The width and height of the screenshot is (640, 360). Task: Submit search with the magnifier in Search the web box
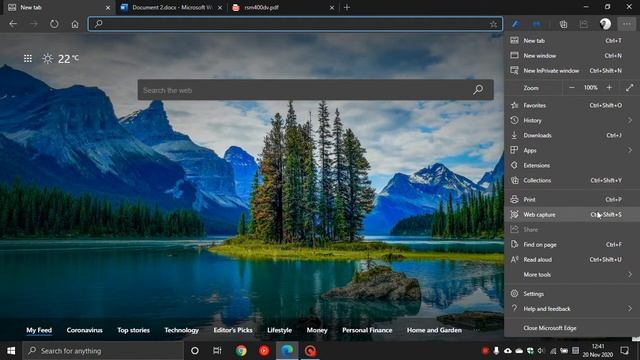(478, 89)
